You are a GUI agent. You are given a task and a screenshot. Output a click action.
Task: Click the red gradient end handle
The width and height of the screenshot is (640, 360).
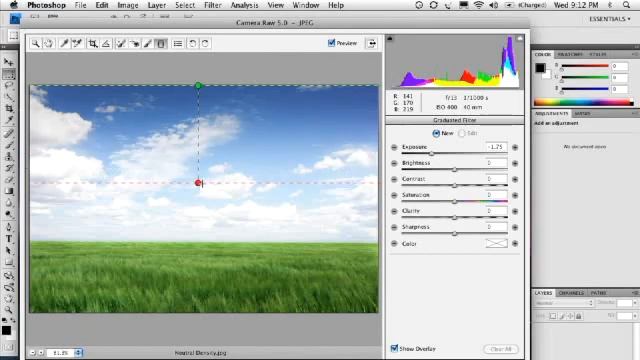click(198, 183)
